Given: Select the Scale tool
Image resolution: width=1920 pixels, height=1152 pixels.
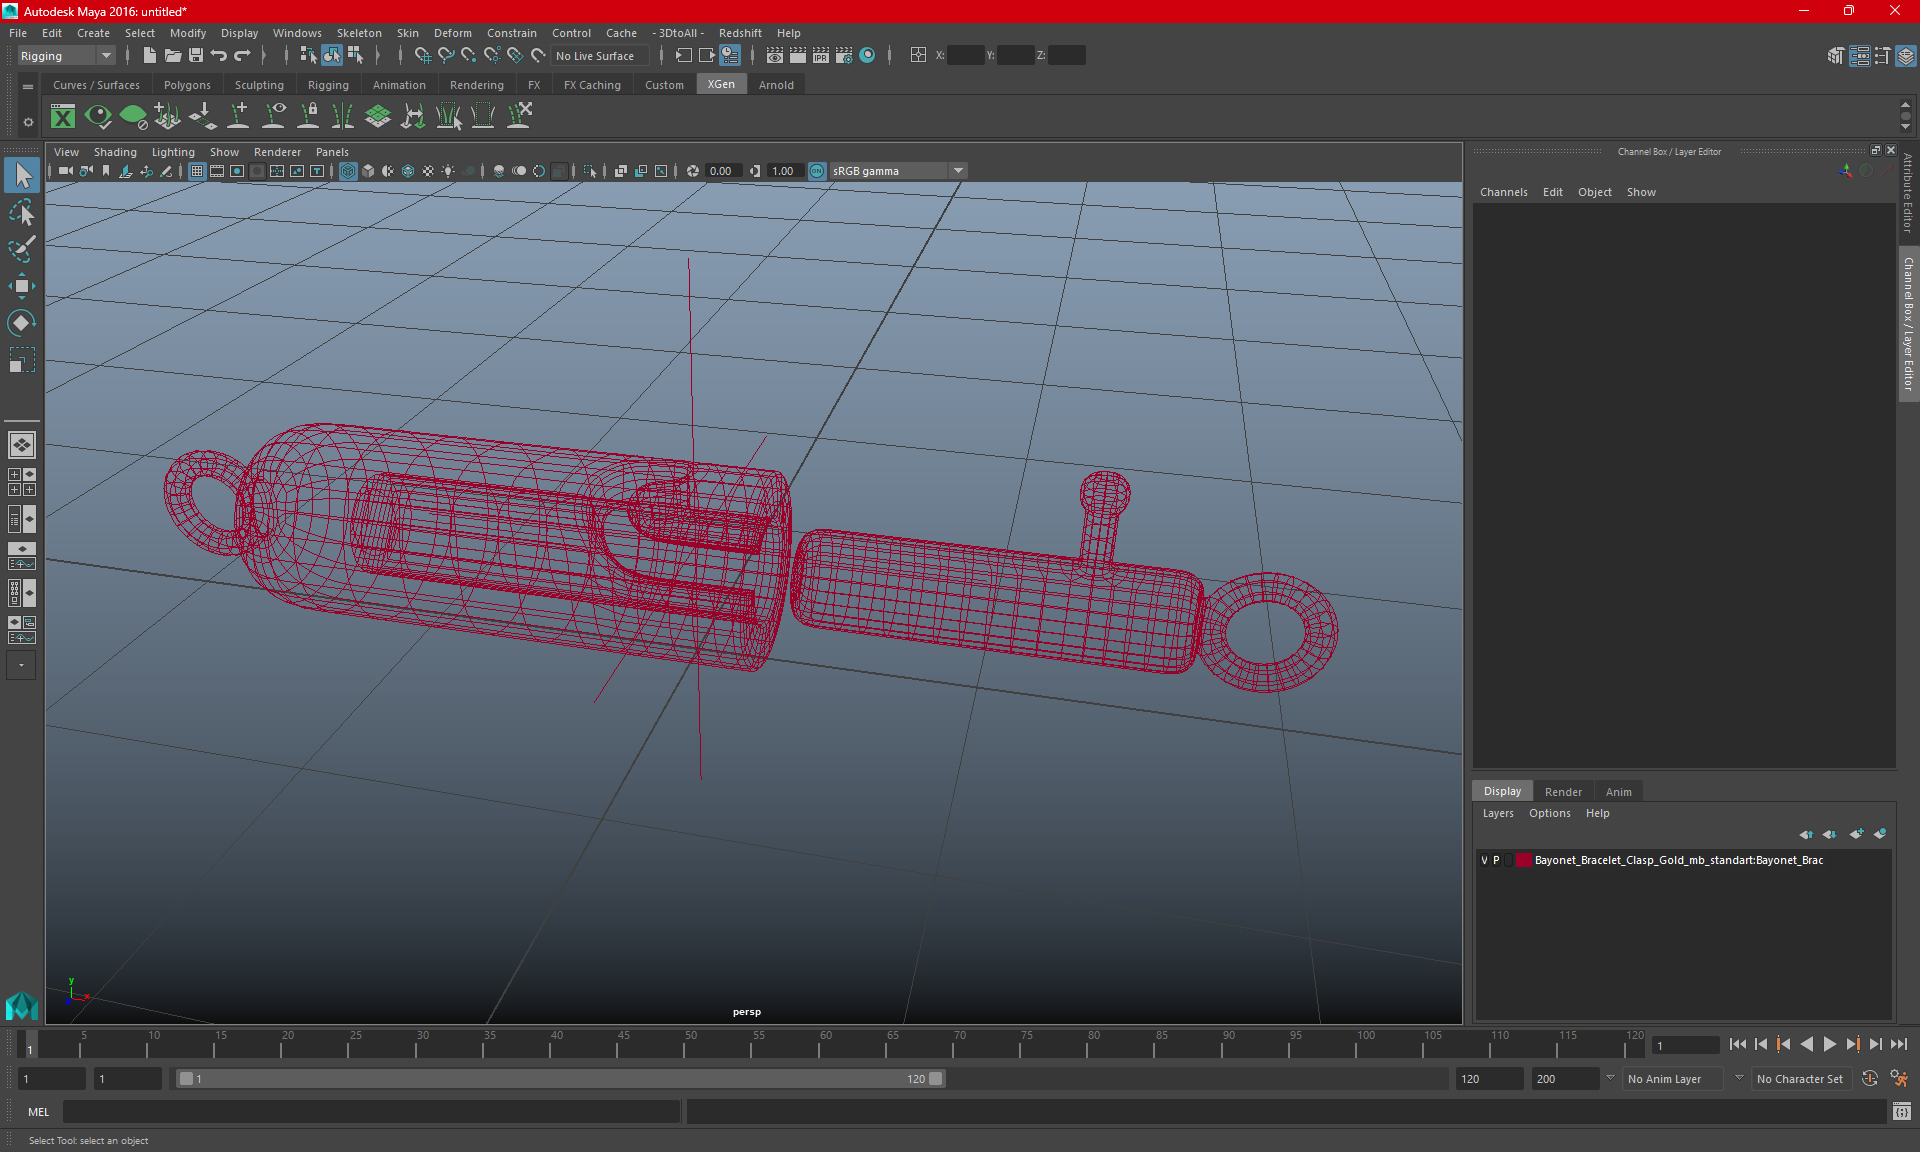Looking at the screenshot, I should [x=21, y=360].
